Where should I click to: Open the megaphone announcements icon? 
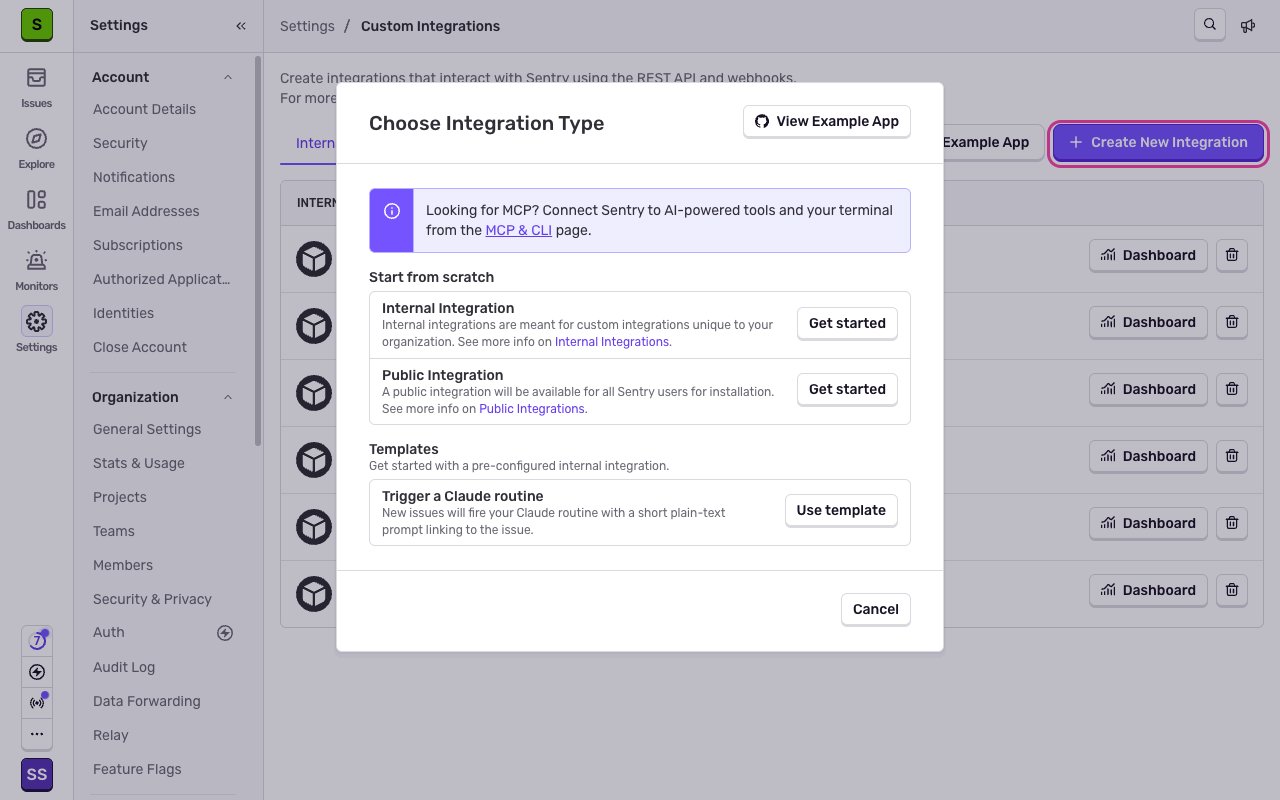[x=1248, y=26]
